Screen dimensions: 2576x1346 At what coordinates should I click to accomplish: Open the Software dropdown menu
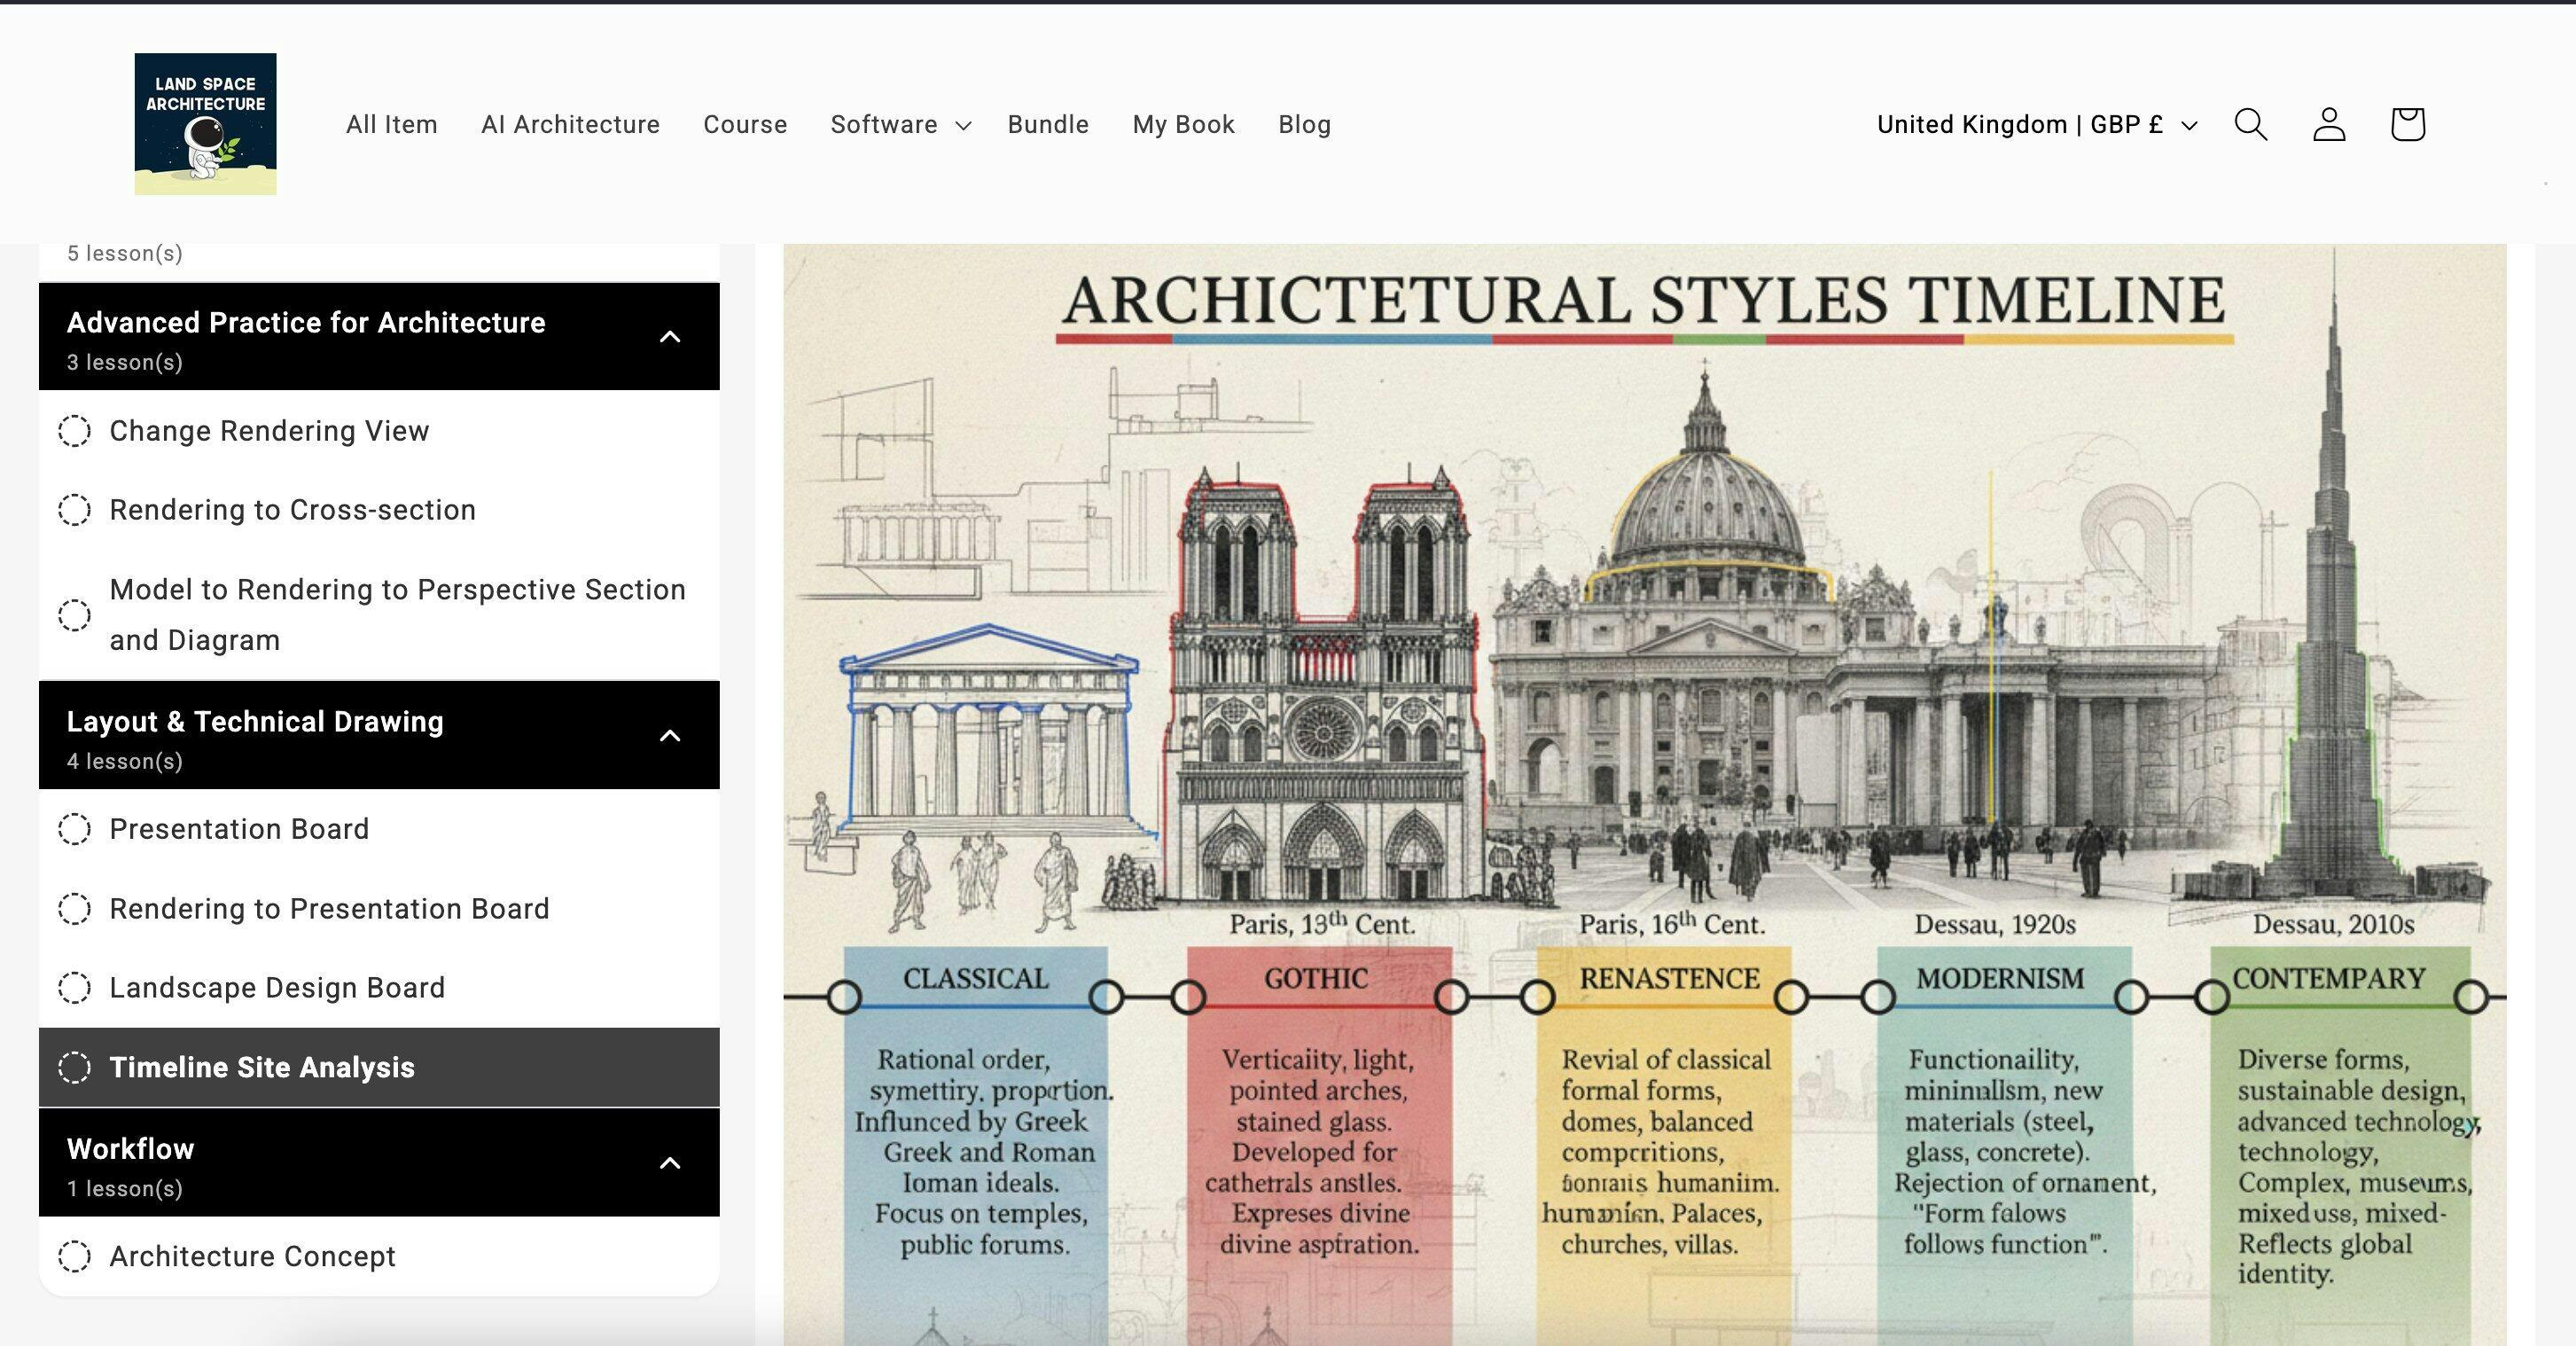[x=900, y=125]
